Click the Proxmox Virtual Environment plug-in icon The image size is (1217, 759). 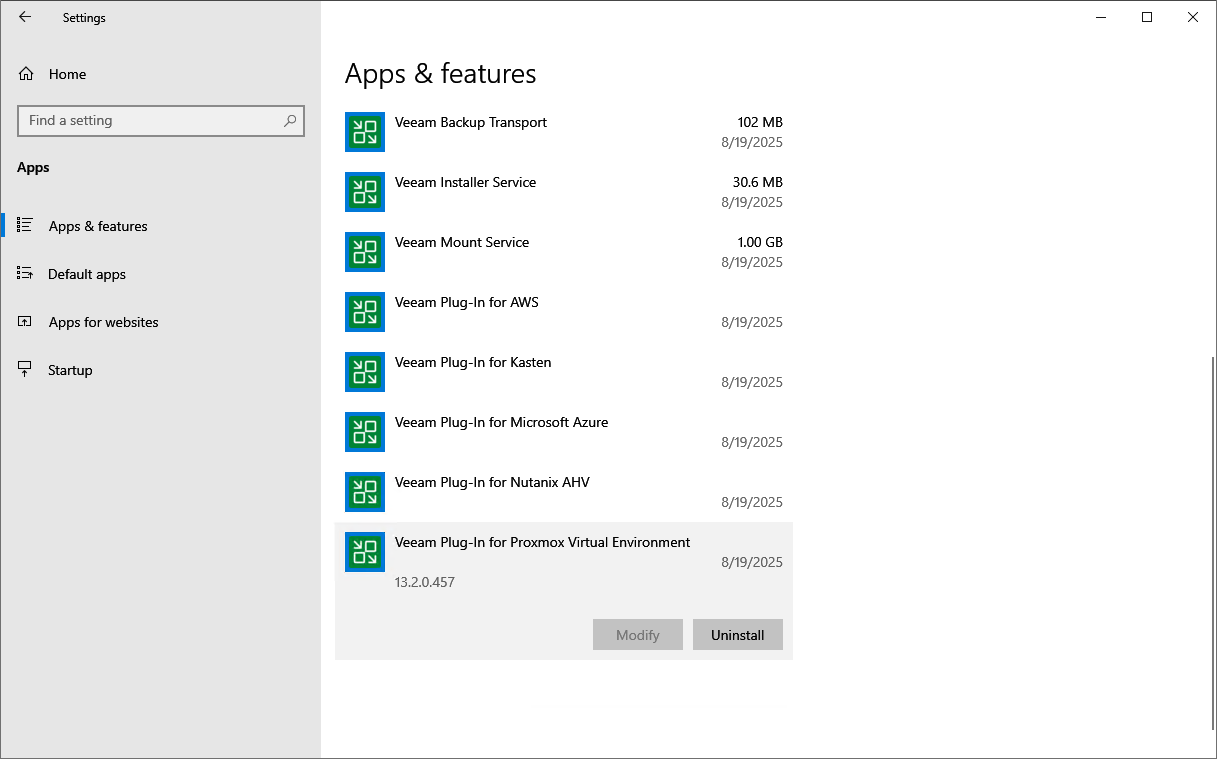click(x=365, y=552)
